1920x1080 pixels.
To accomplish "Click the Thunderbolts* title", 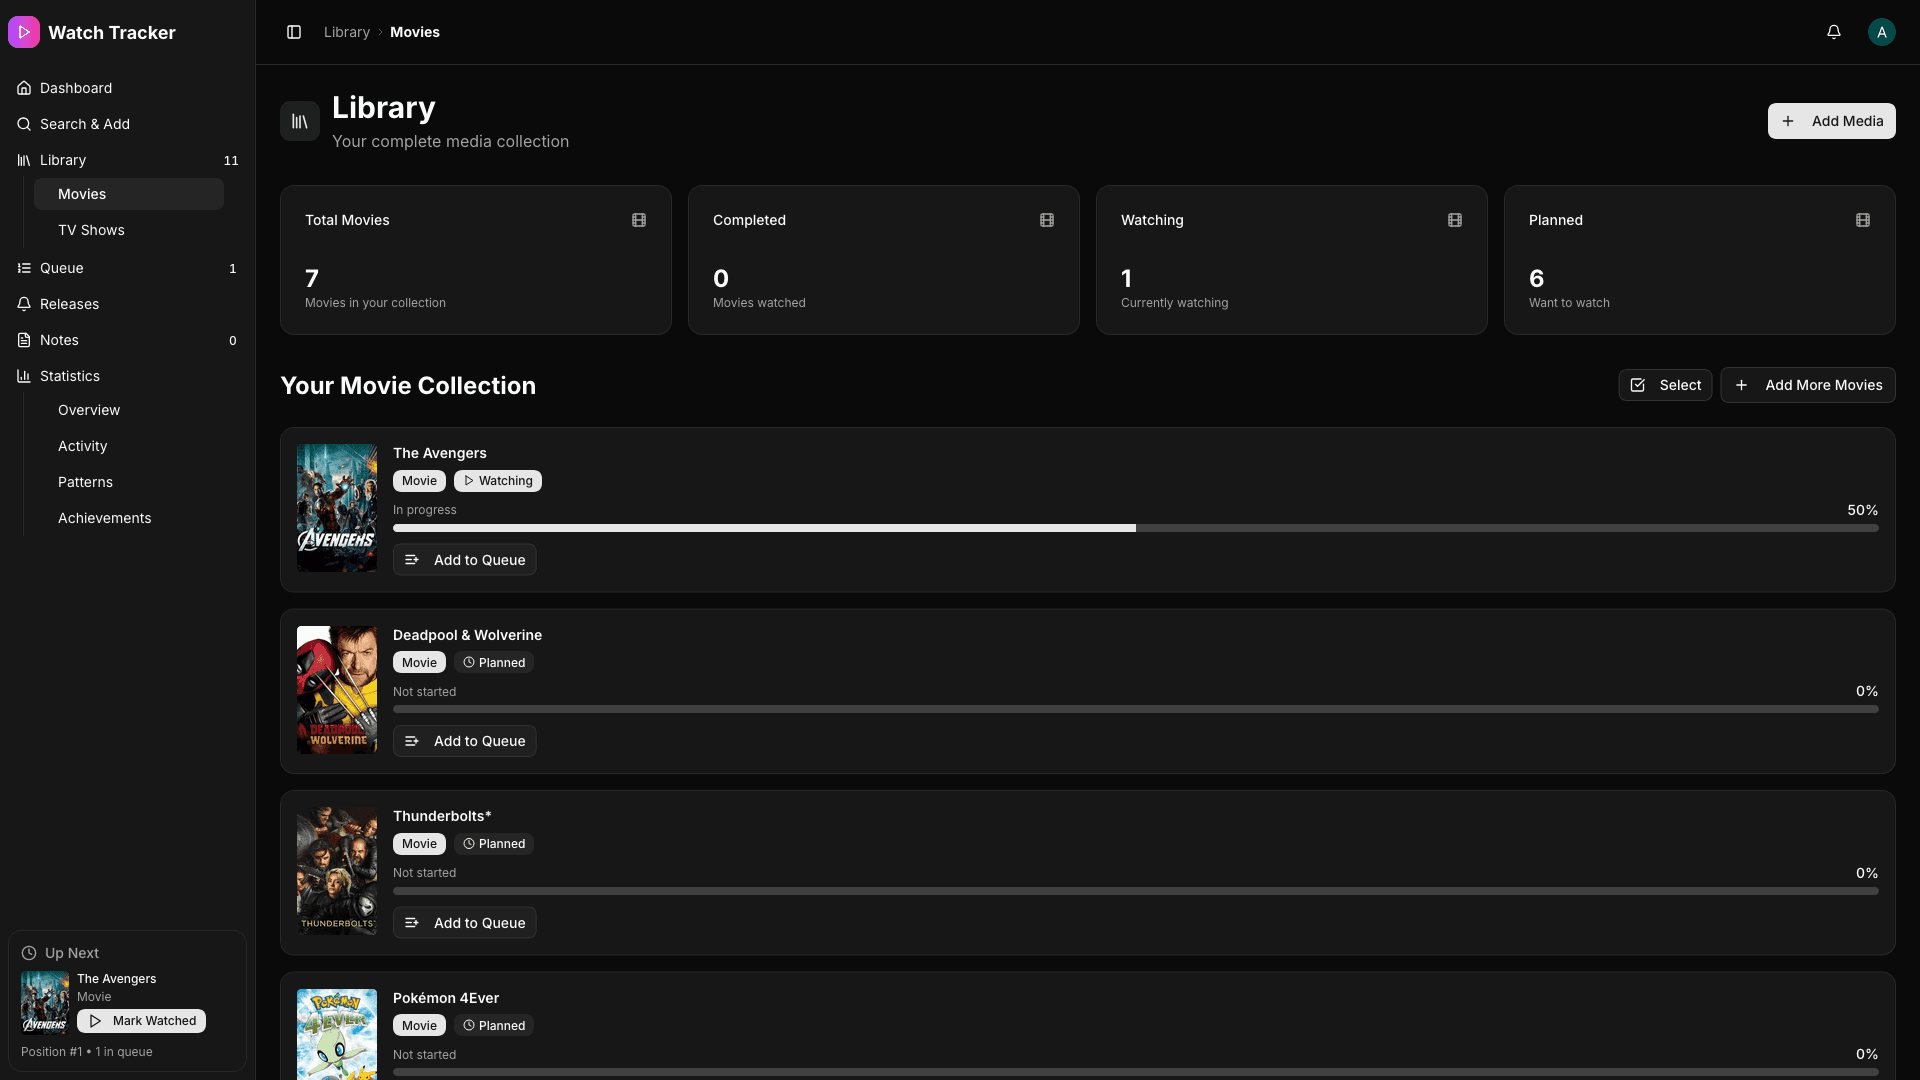I will 442,816.
